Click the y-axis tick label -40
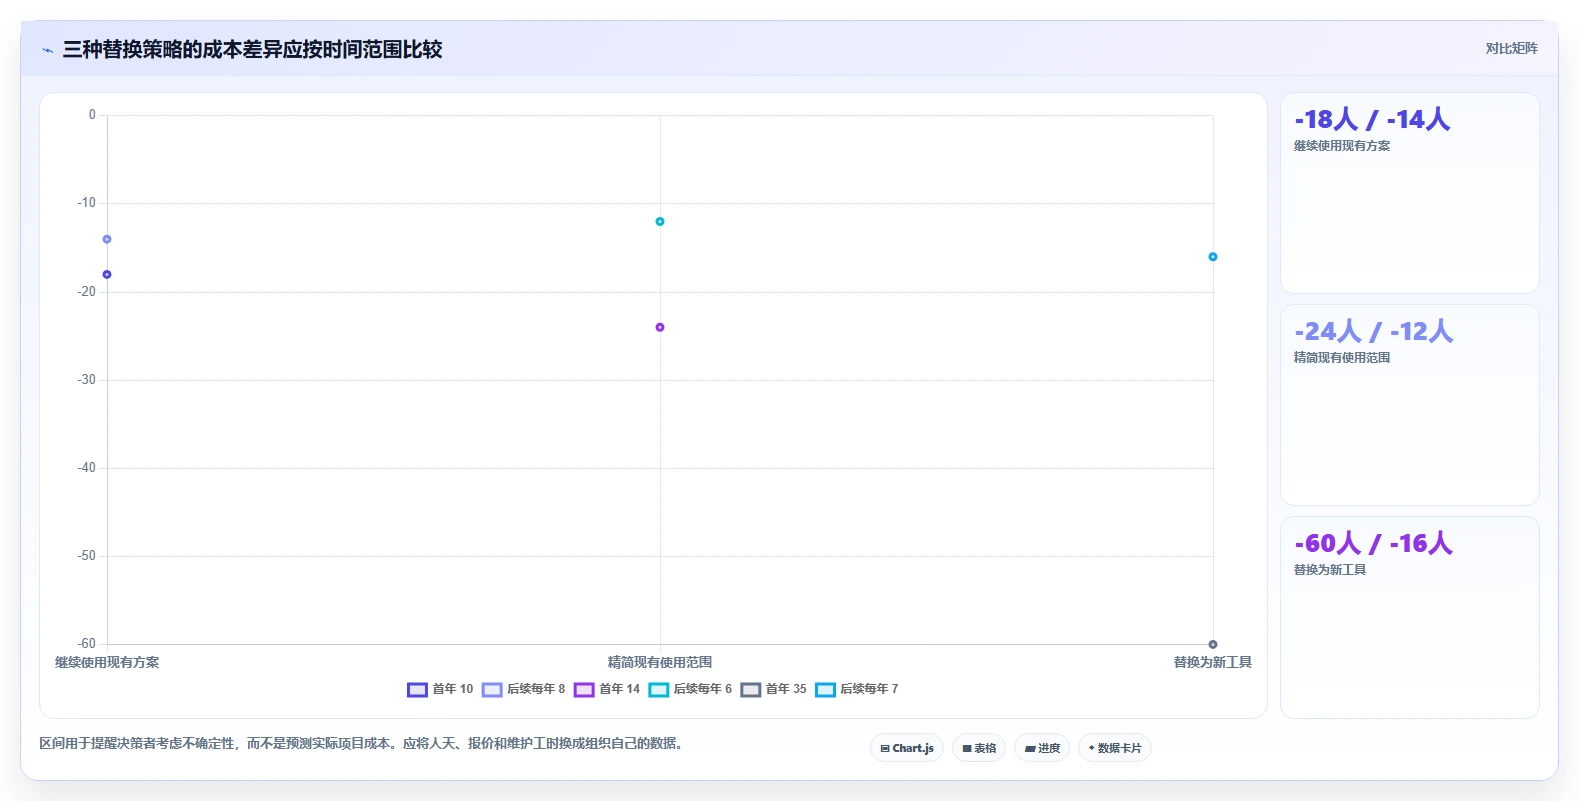Image resolution: width=1579 pixels, height=801 pixels. [87, 468]
